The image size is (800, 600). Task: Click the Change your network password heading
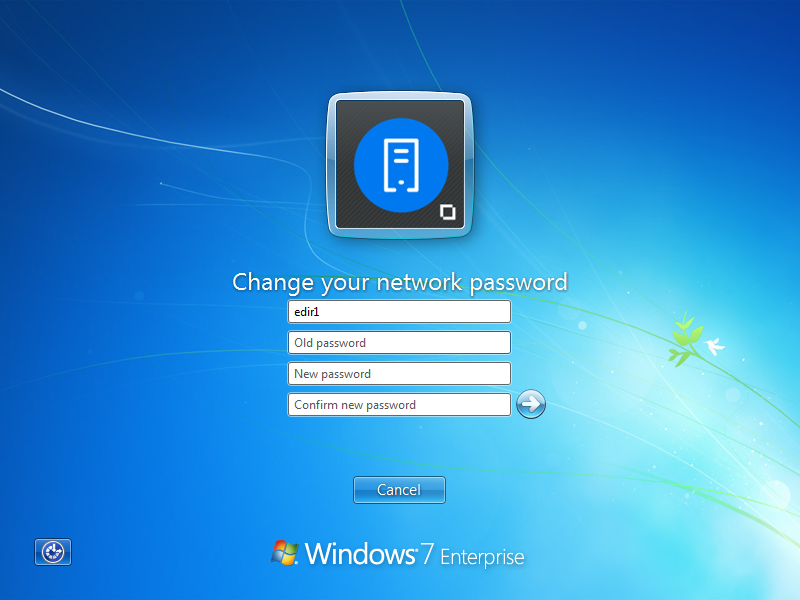399,282
